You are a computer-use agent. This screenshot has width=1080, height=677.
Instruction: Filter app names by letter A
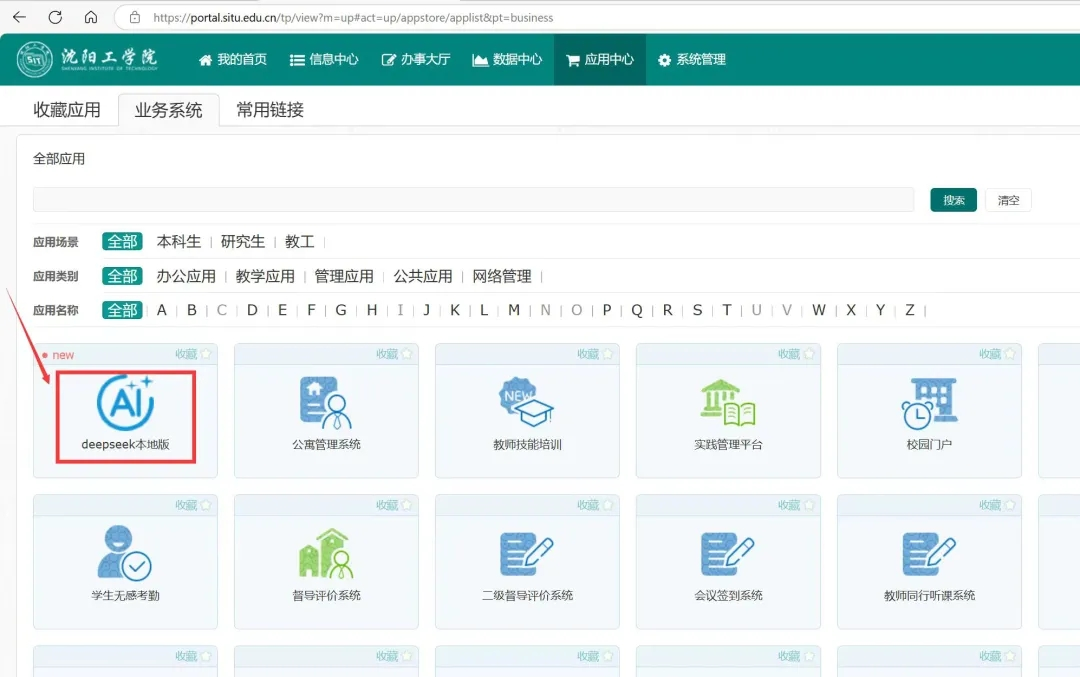click(162, 311)
